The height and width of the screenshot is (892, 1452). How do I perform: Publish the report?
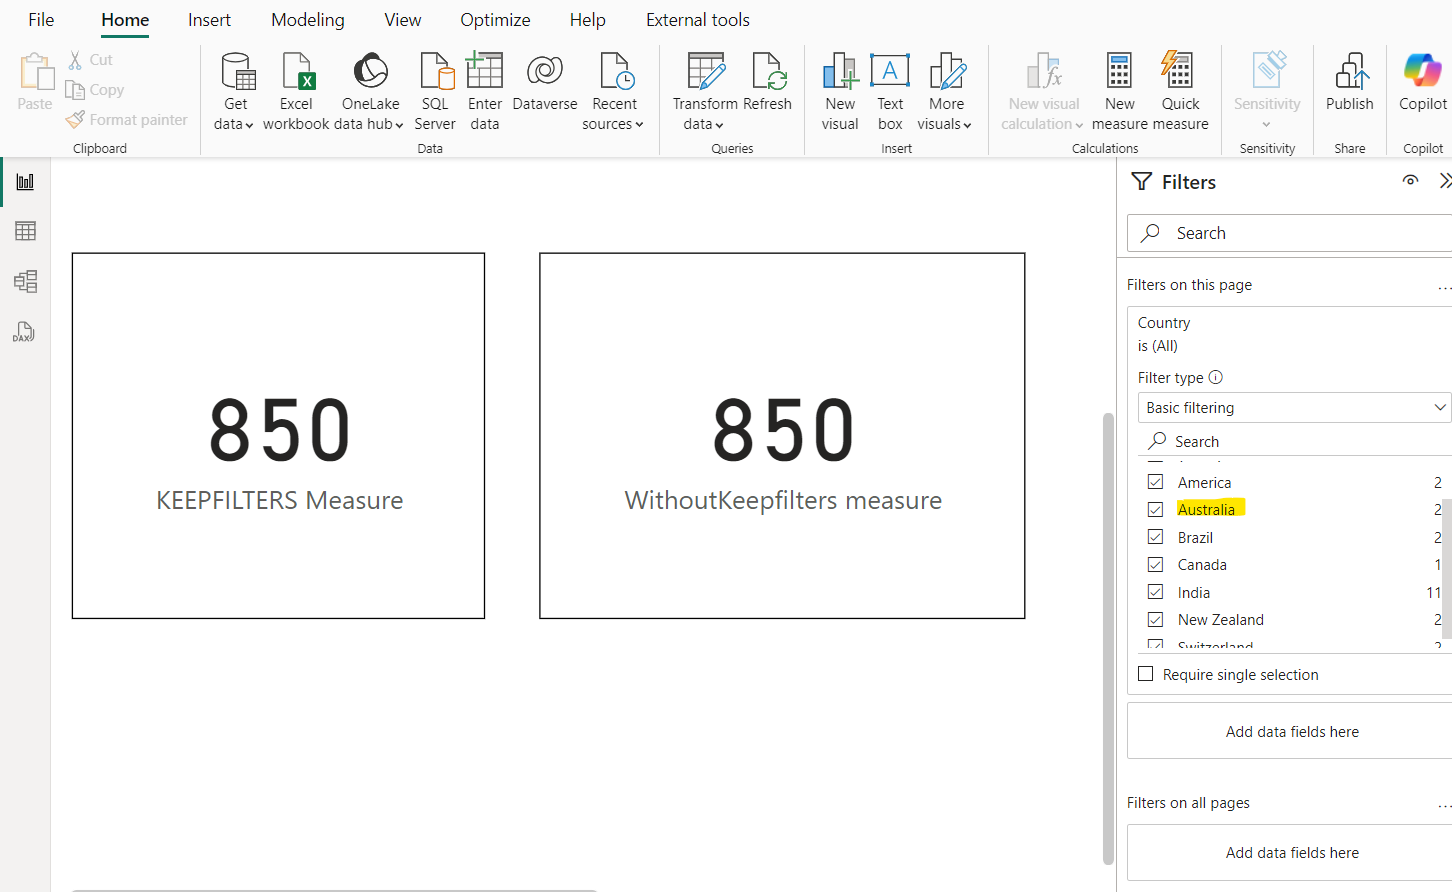(x=1349, y=90)
